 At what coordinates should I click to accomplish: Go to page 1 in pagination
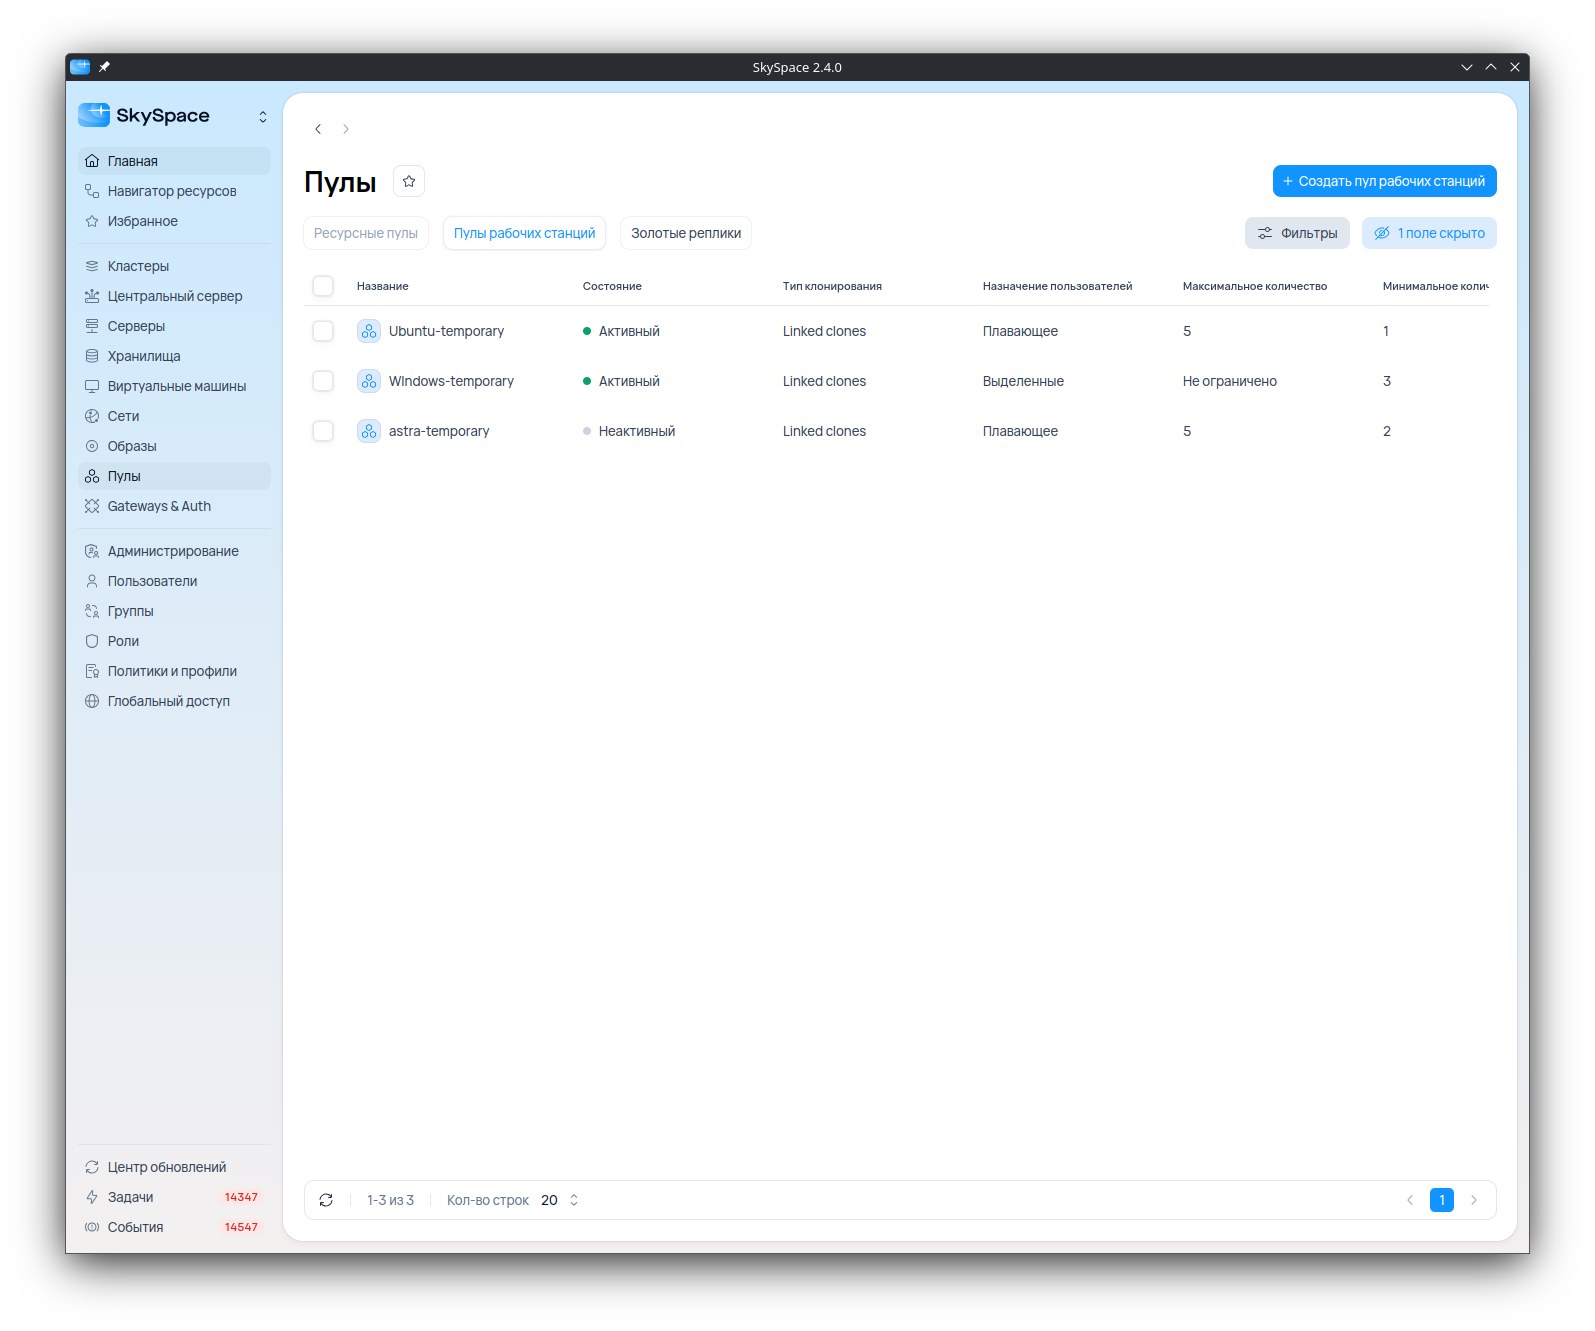click(x=1442, y=1200)
